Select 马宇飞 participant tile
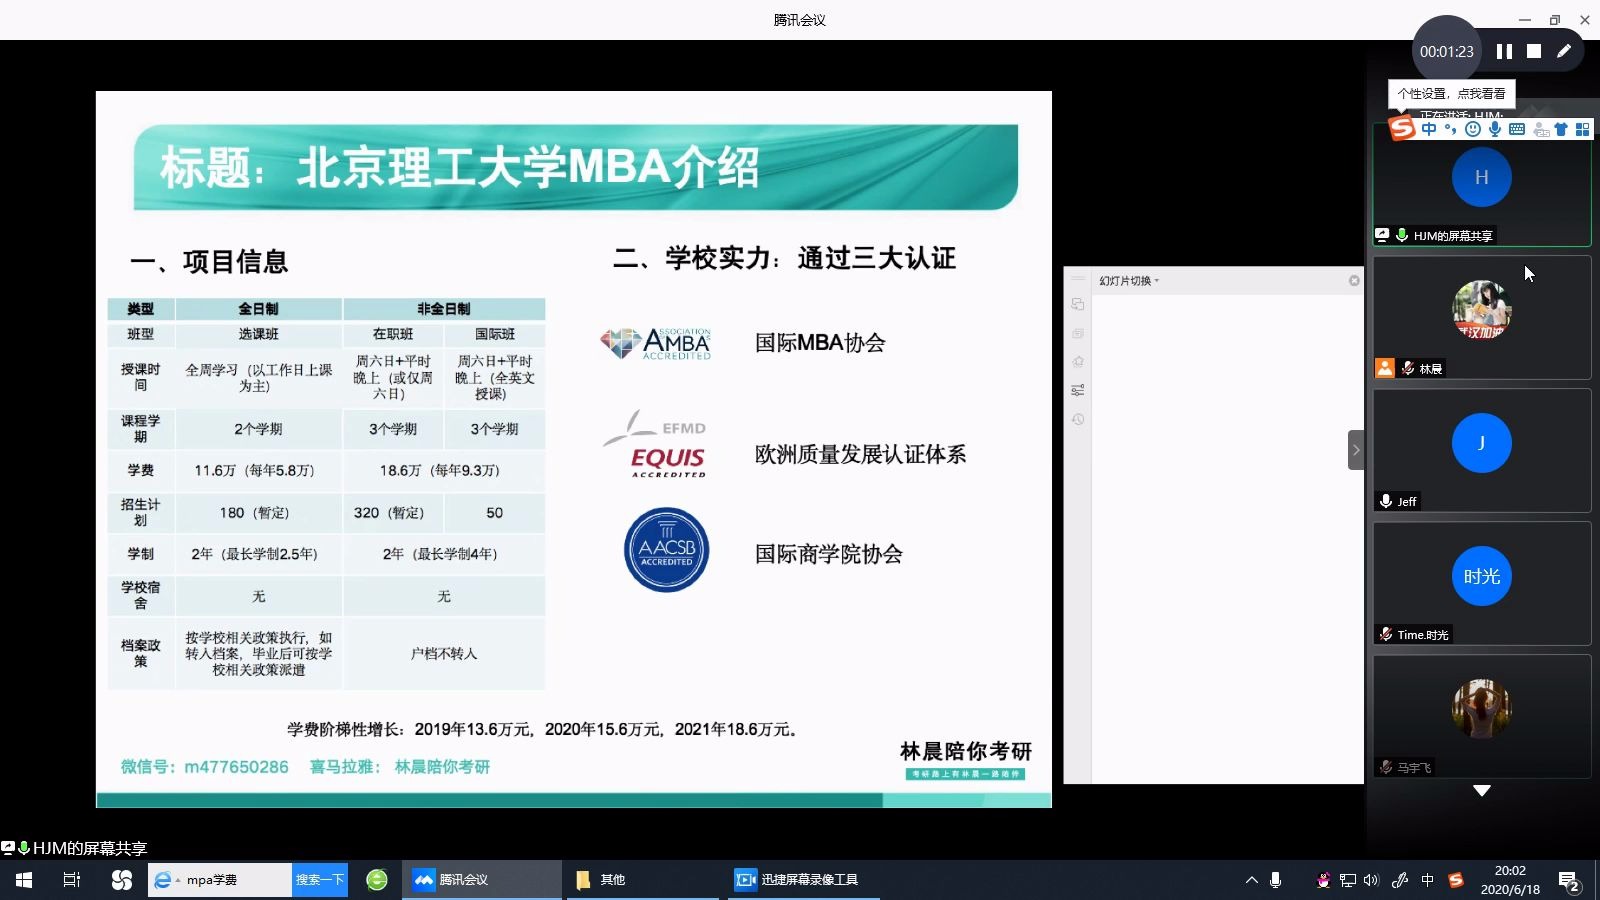The width and height of the screenshot is (1600, 900). [1482, 716]
